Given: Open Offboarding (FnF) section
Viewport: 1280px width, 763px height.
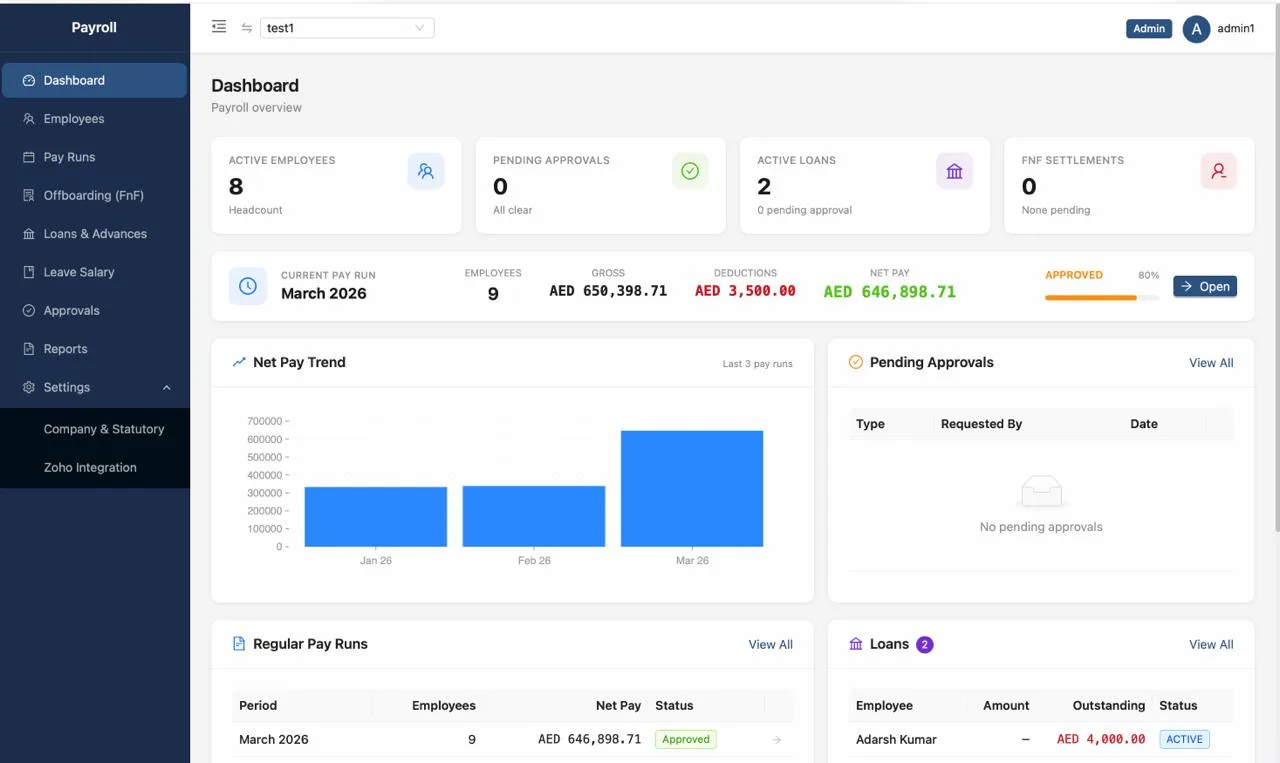Looking at the screenshot, I should coord(94,196).
